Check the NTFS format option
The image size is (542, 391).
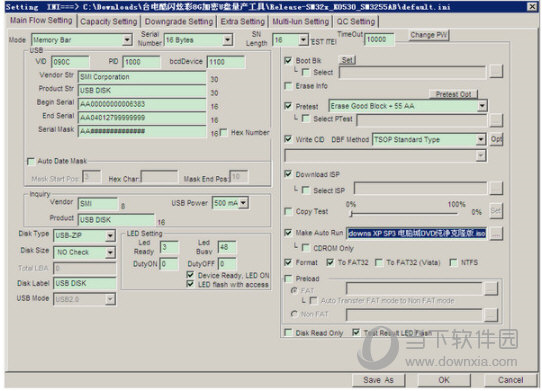coord(453,262)
